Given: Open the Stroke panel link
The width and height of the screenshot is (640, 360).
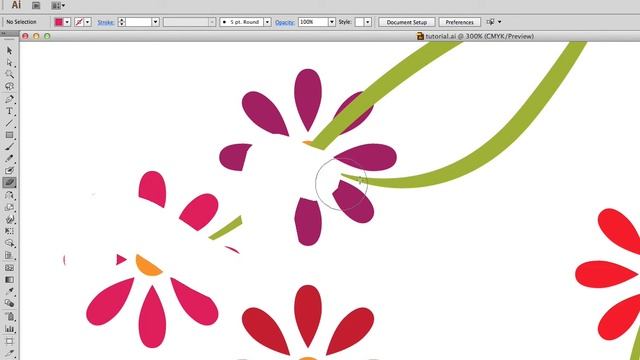Looking at the screenshot, I should tap(106, 22).
